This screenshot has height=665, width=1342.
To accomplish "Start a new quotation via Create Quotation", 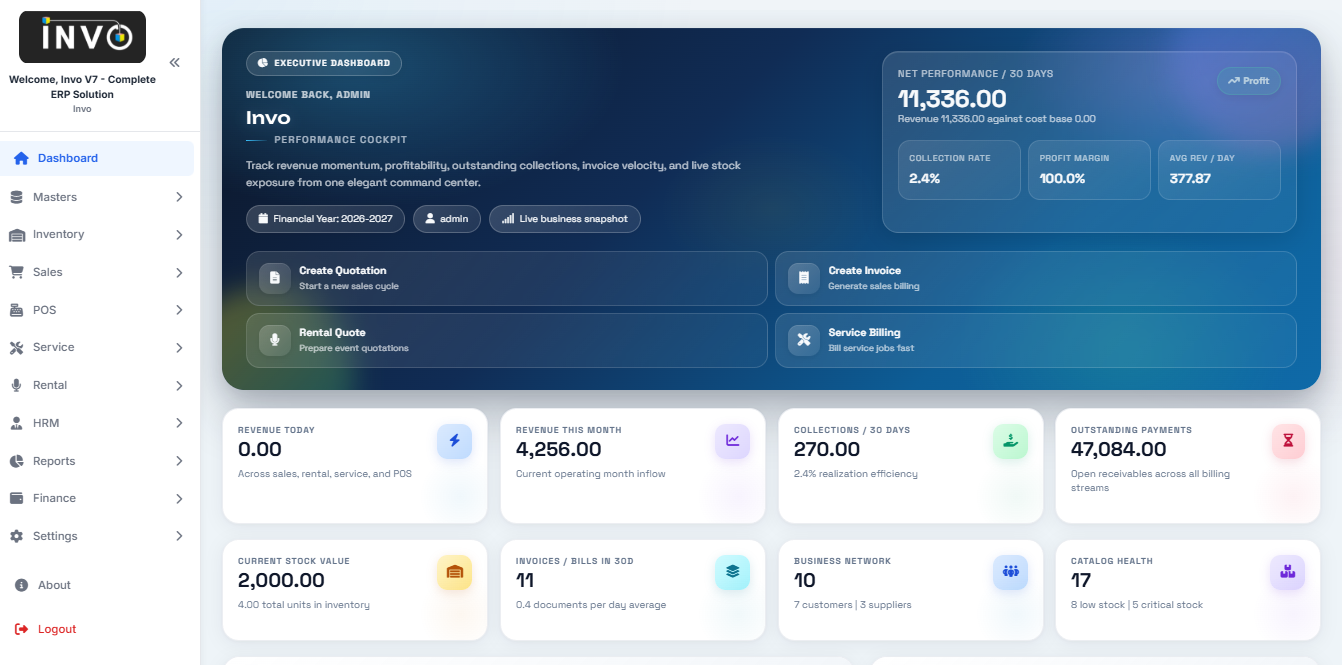I will point(507,278).
